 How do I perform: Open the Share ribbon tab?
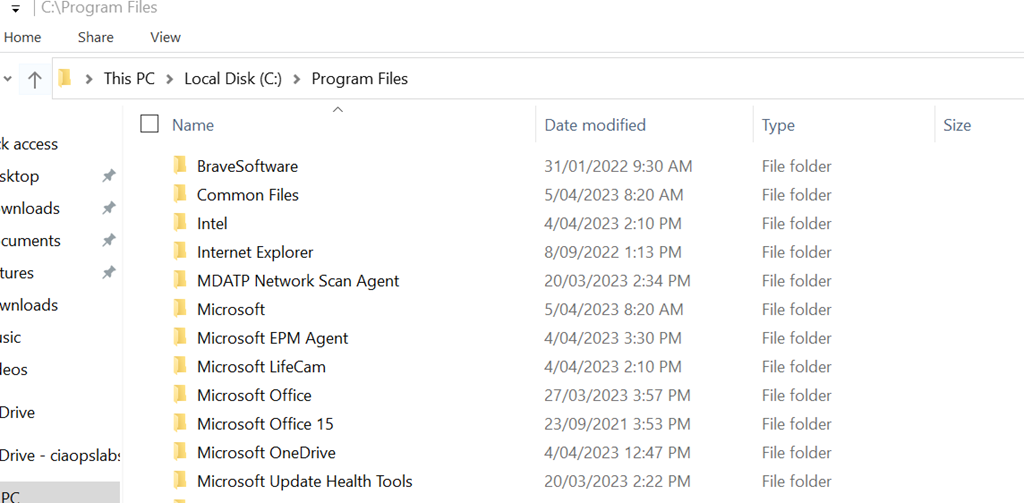[96, 37]
